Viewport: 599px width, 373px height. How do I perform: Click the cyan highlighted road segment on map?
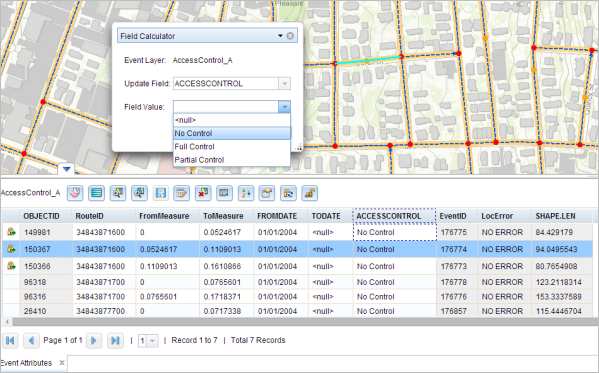(368, 60)
